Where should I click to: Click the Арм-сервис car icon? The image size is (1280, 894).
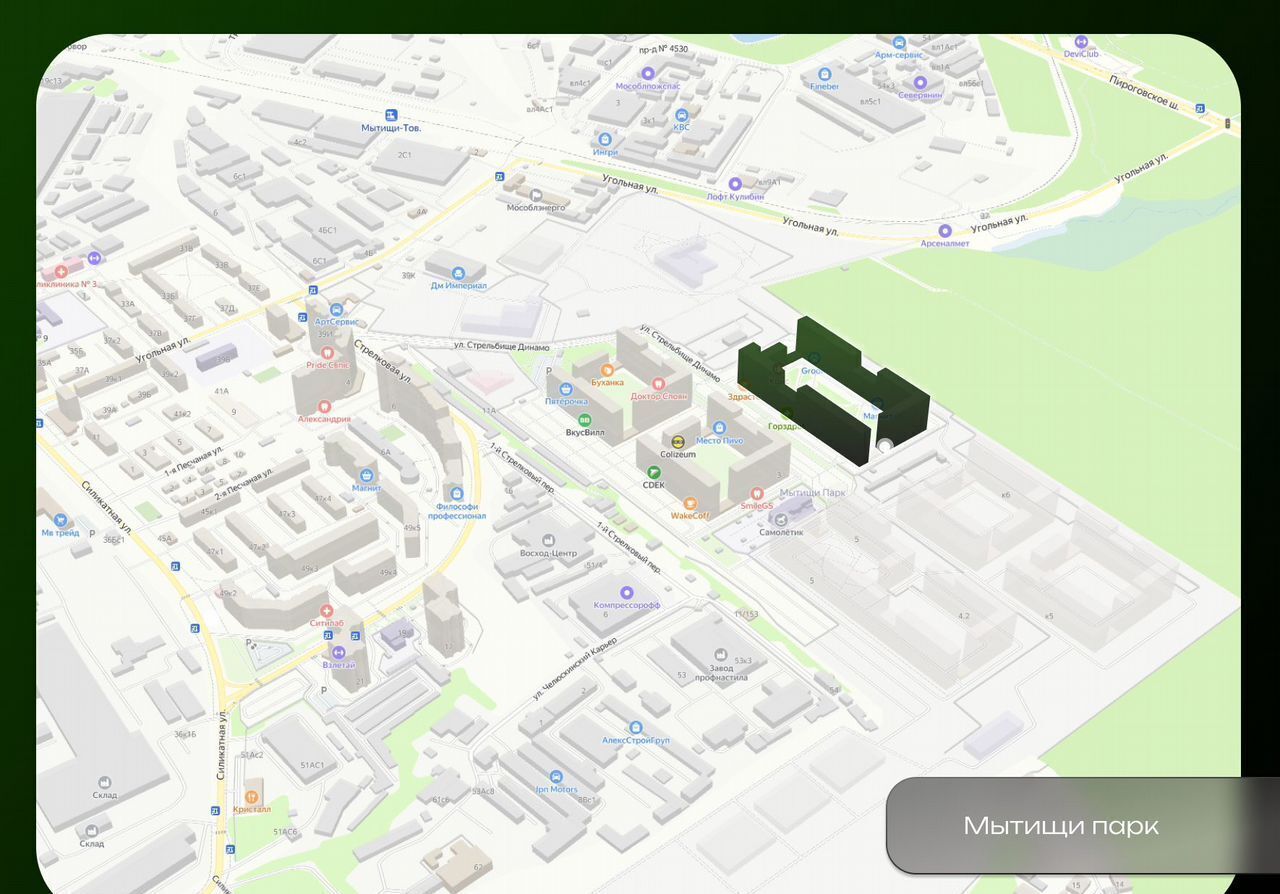[899, 43]
